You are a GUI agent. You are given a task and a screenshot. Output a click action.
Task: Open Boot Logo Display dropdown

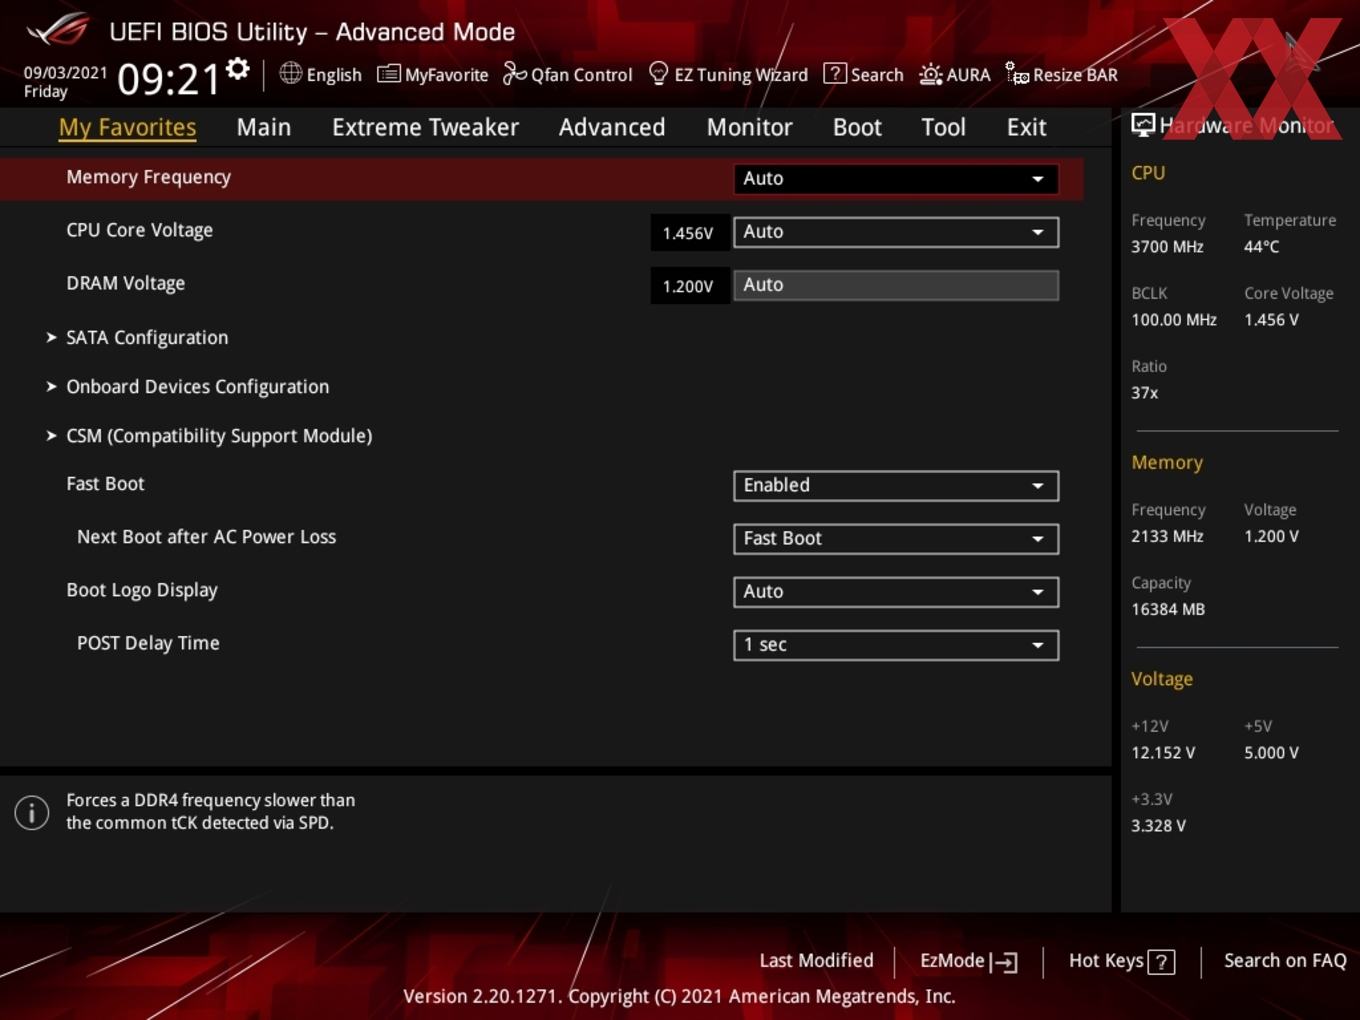[x=895, y=592]
